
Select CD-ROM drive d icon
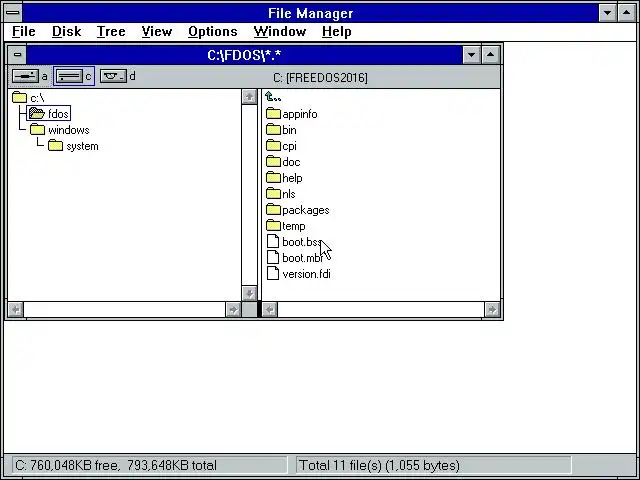[113, 76]
